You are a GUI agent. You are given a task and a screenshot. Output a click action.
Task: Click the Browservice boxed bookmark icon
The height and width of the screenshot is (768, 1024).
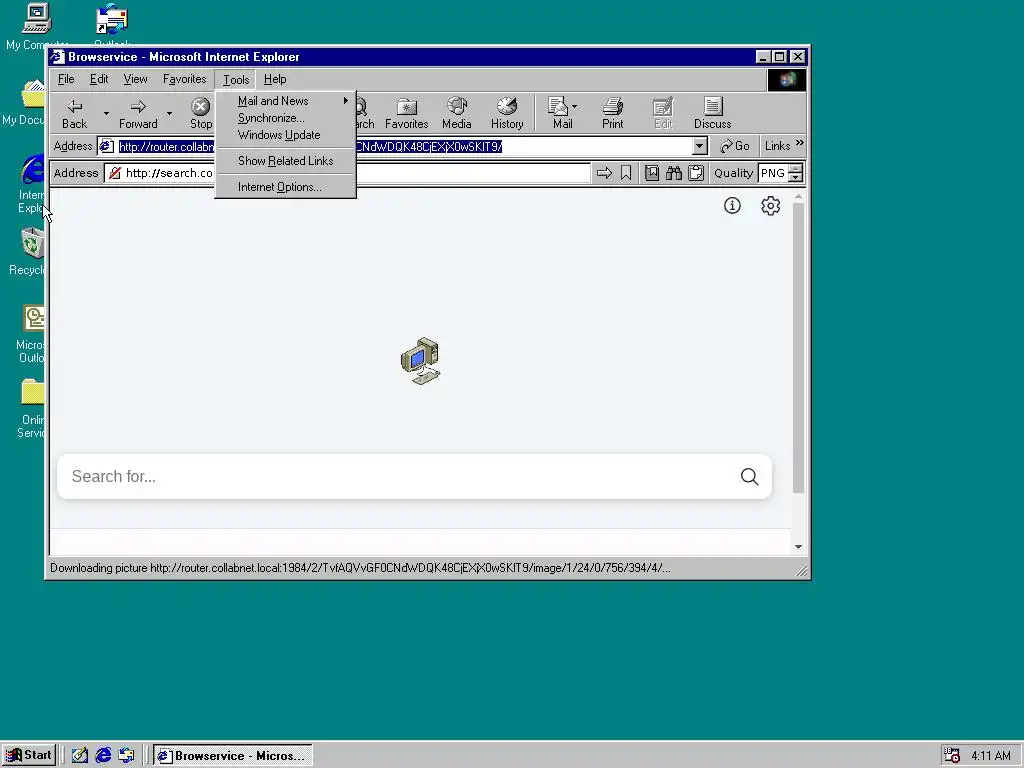[x=652, y=173]
